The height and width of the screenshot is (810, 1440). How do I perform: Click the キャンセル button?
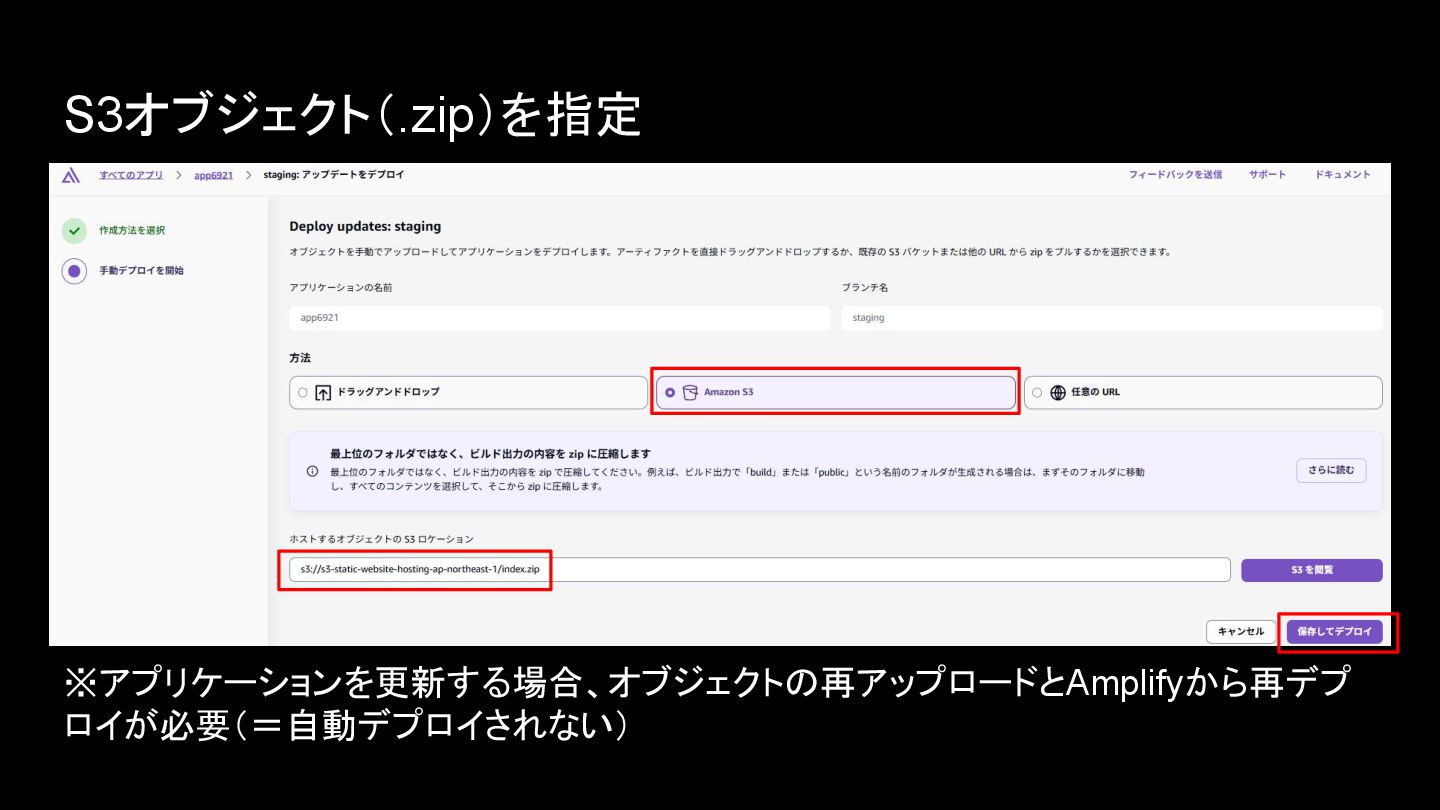tap(1241, 632)
